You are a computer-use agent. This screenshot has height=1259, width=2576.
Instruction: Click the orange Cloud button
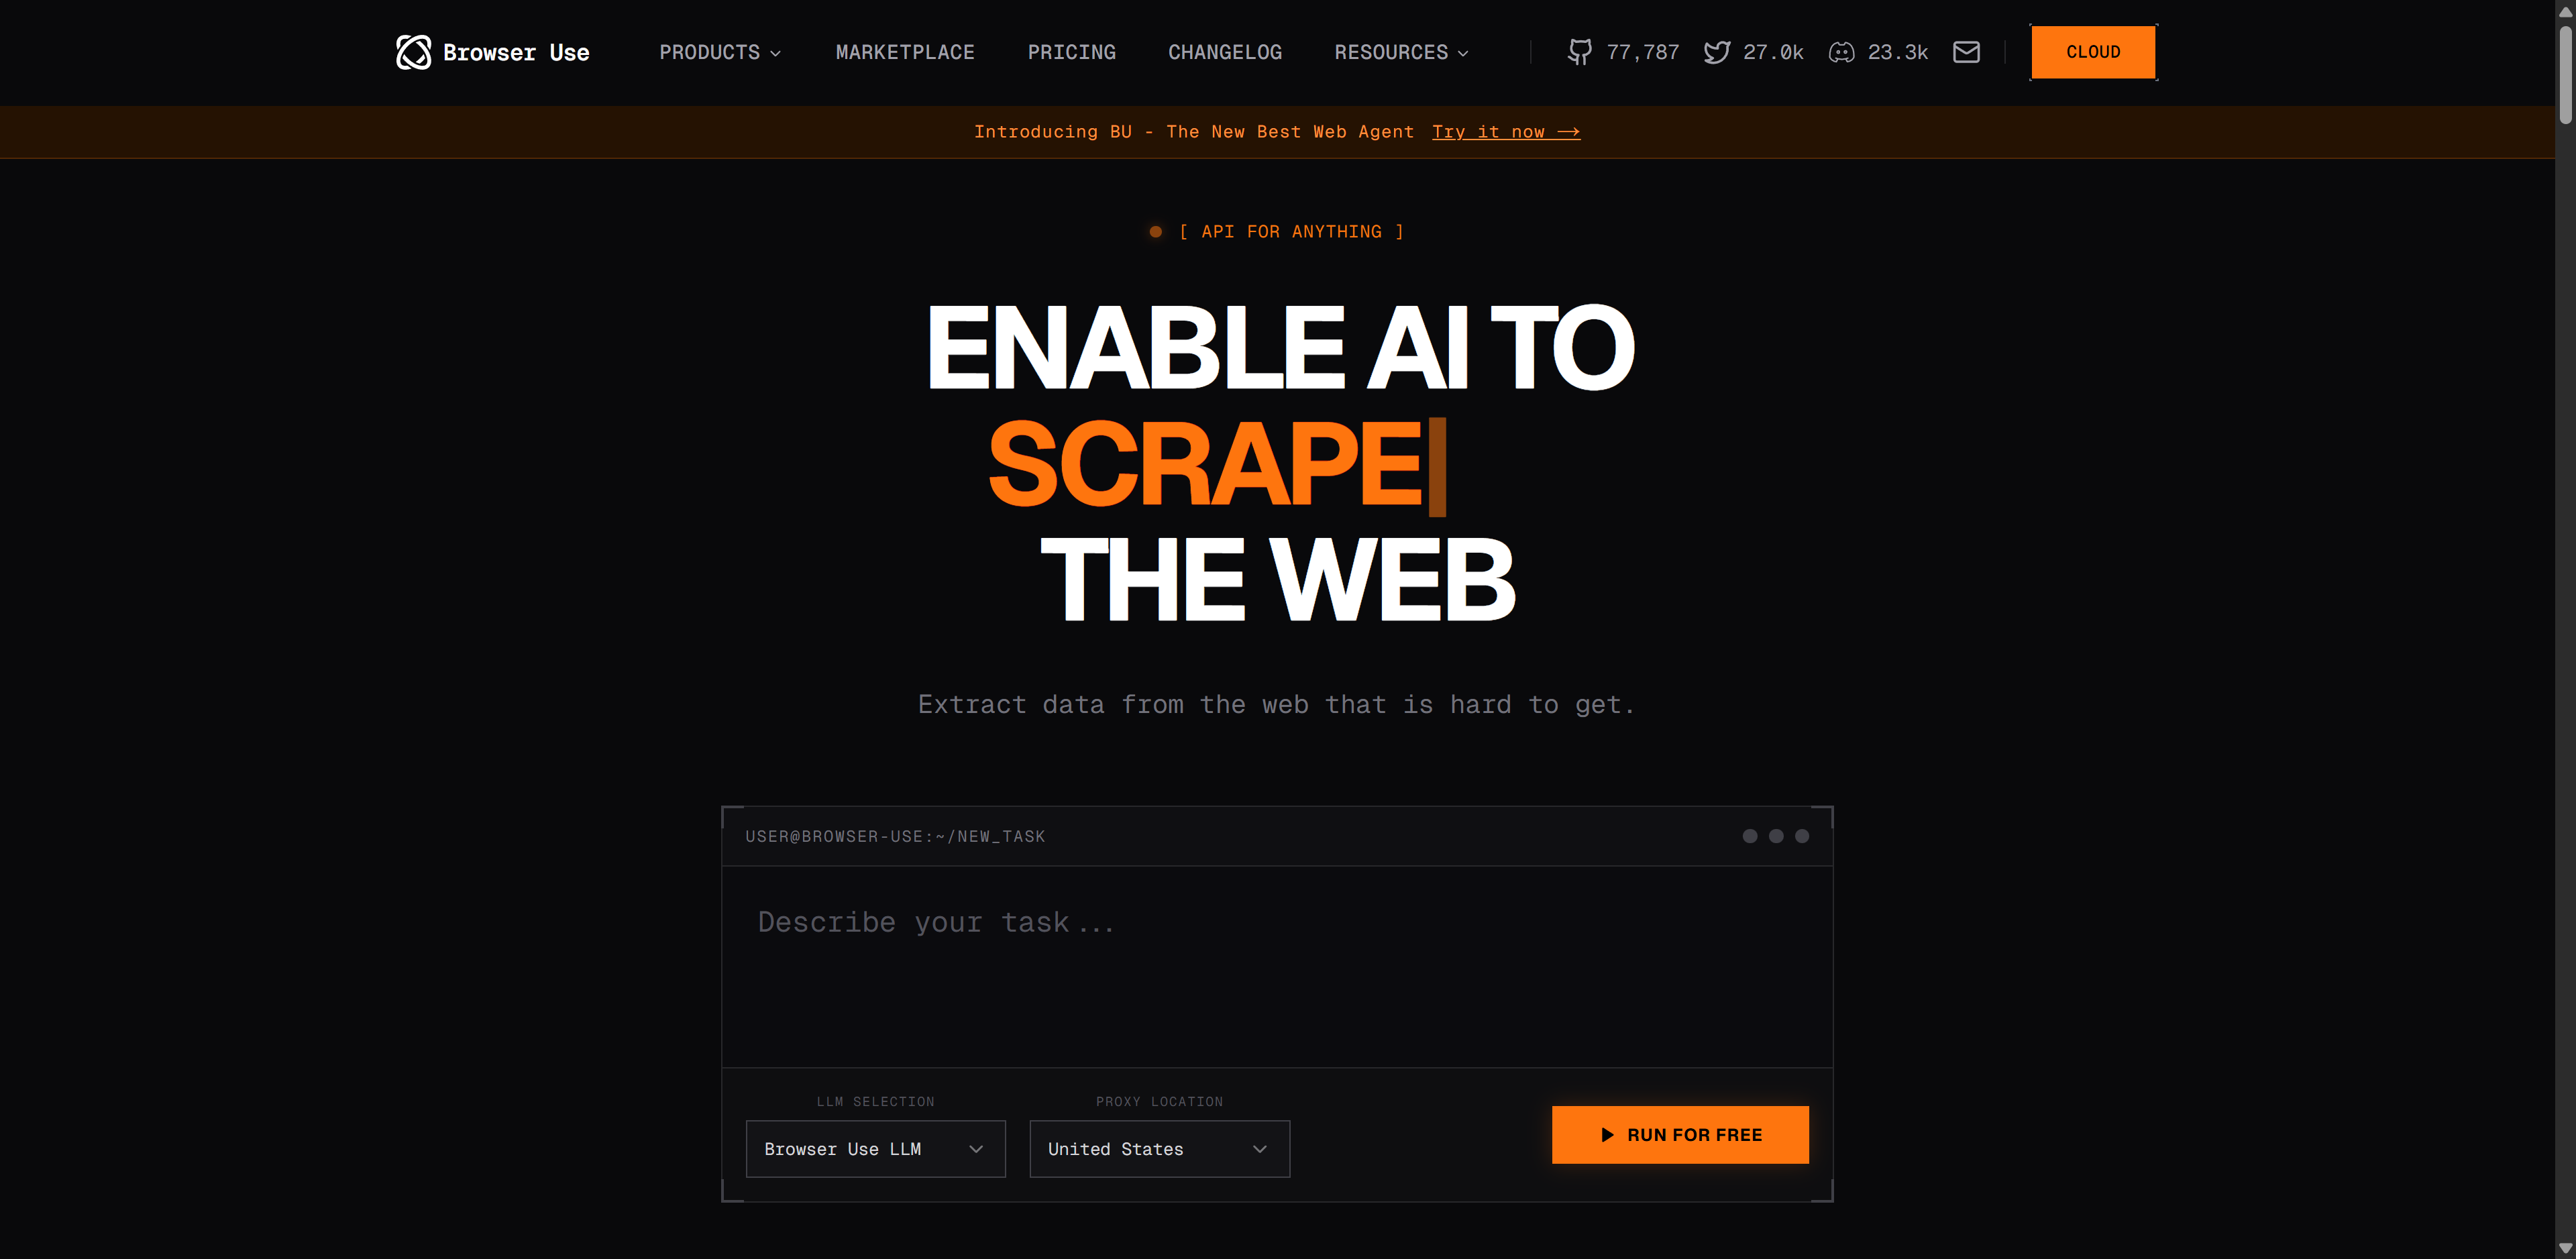click(2093, 52)
